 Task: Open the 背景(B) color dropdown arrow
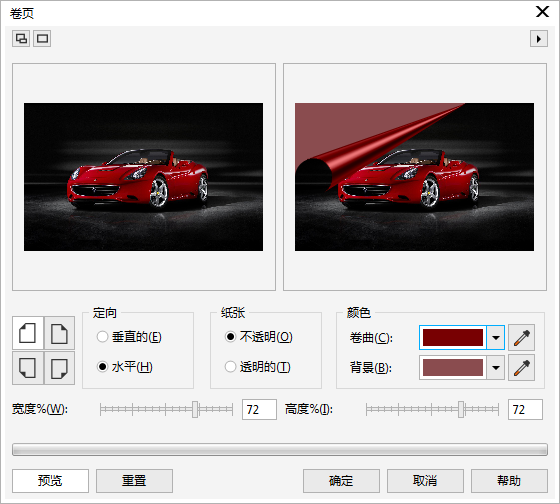tap(496, 368)
